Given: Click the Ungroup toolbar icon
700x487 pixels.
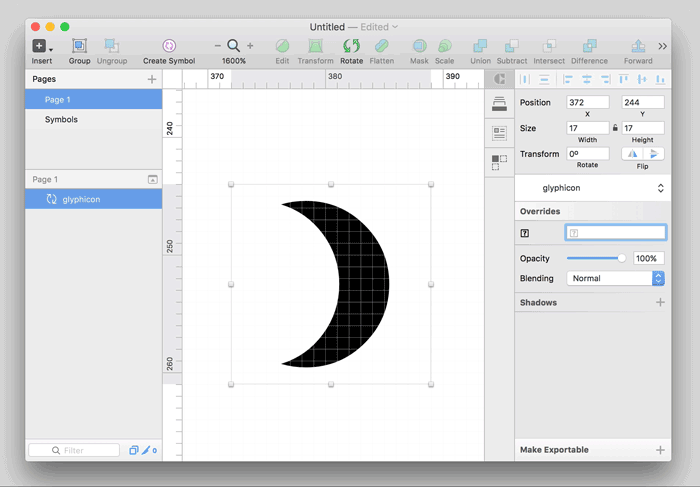Looking at the screenshot, I should (x=112, y=46).
